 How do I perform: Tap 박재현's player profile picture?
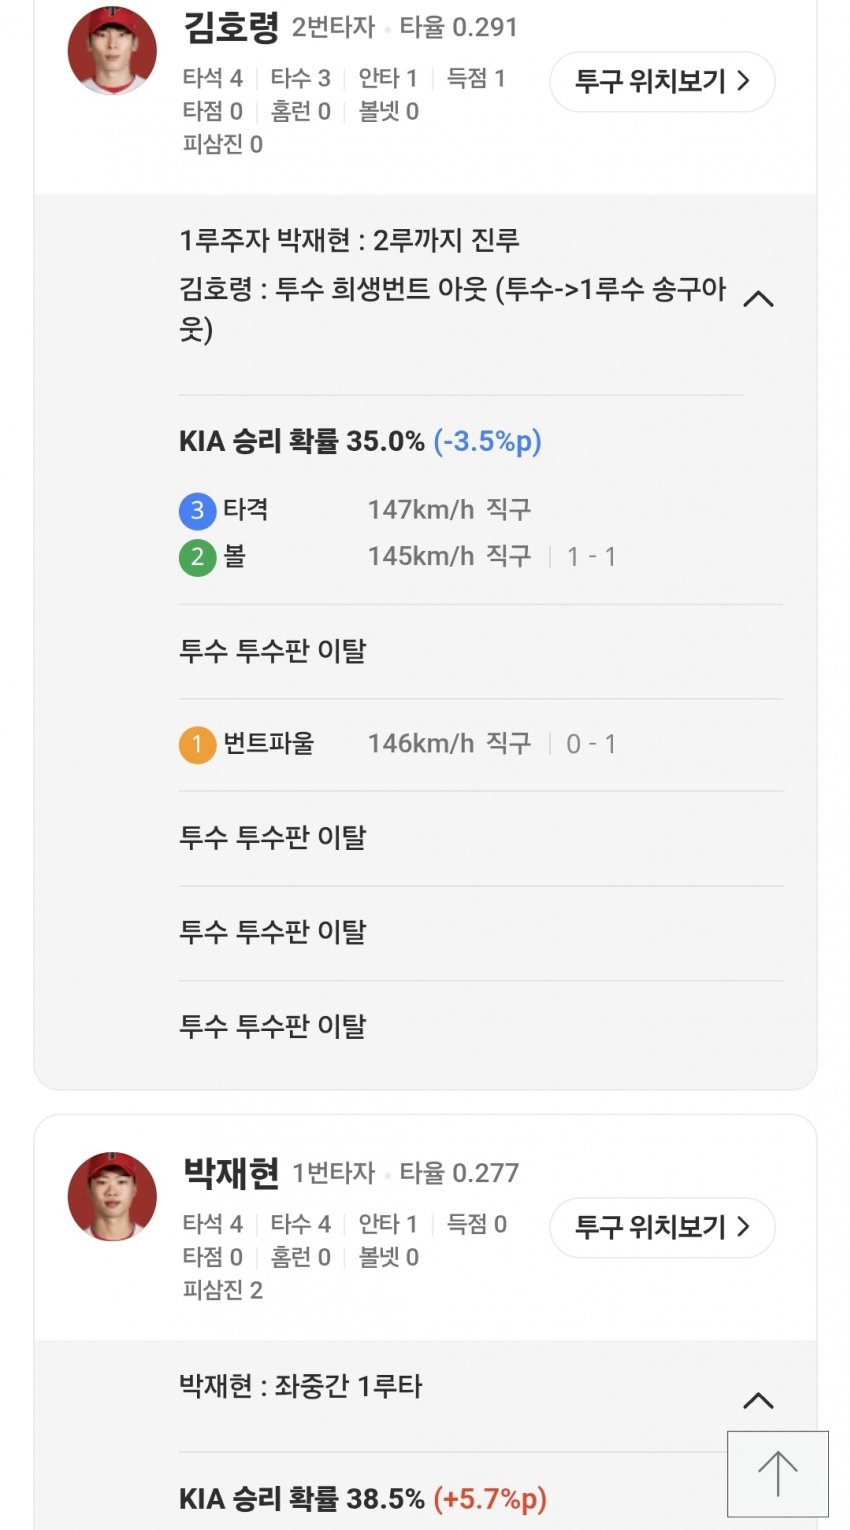point(112,1196)
